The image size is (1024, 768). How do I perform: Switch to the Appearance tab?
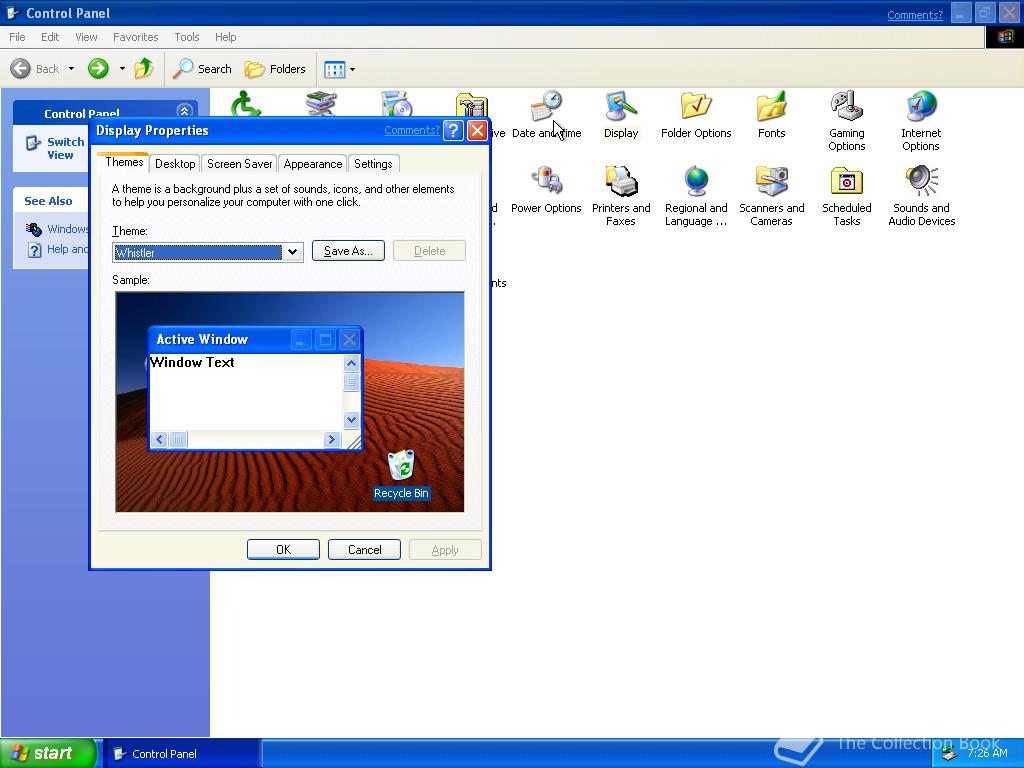pos(312,164)
